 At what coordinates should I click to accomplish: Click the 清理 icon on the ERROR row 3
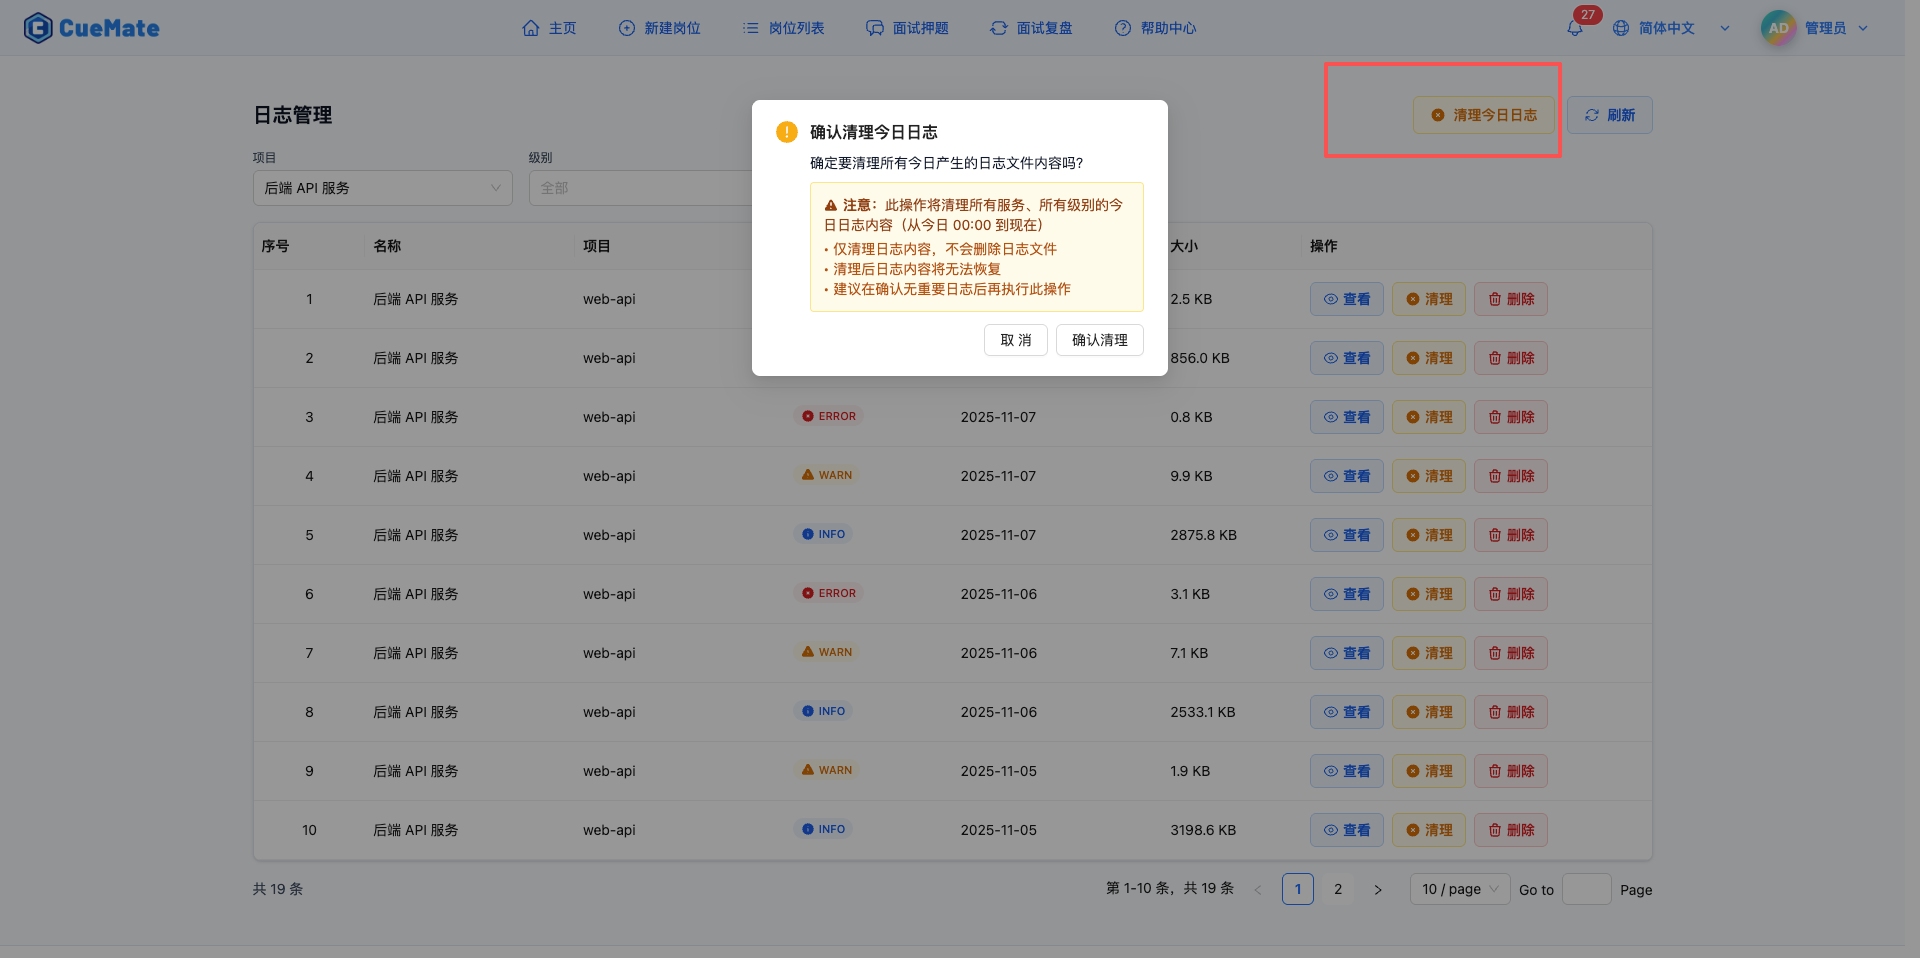pyautogui.click(x=1411, y=417)
